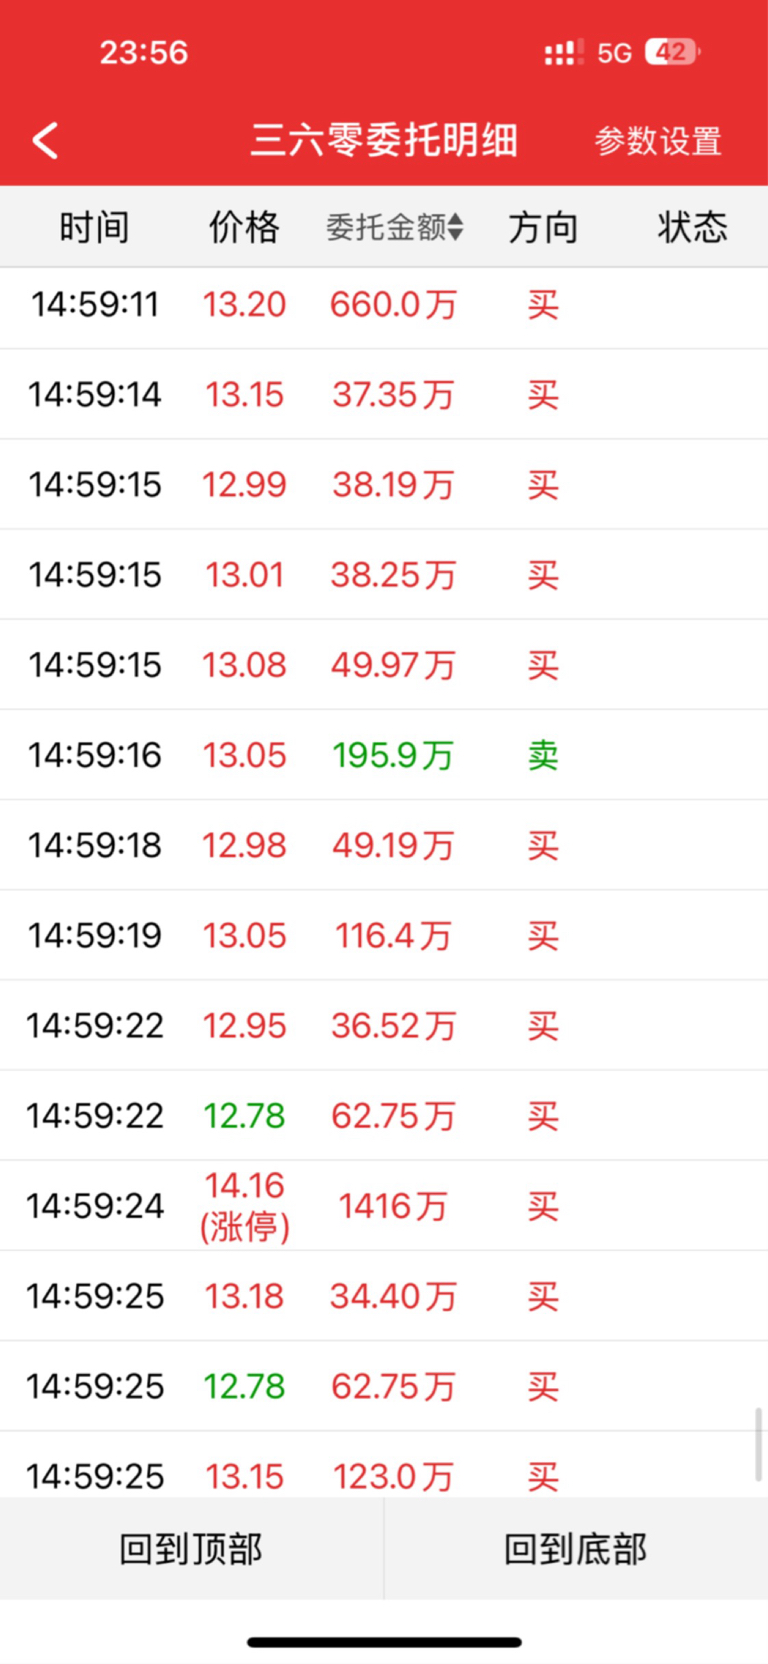The height and width of the screenshot is (1664, 768).
Task: Open 参数设置 parameter settings
Action: tap(658, 141)
